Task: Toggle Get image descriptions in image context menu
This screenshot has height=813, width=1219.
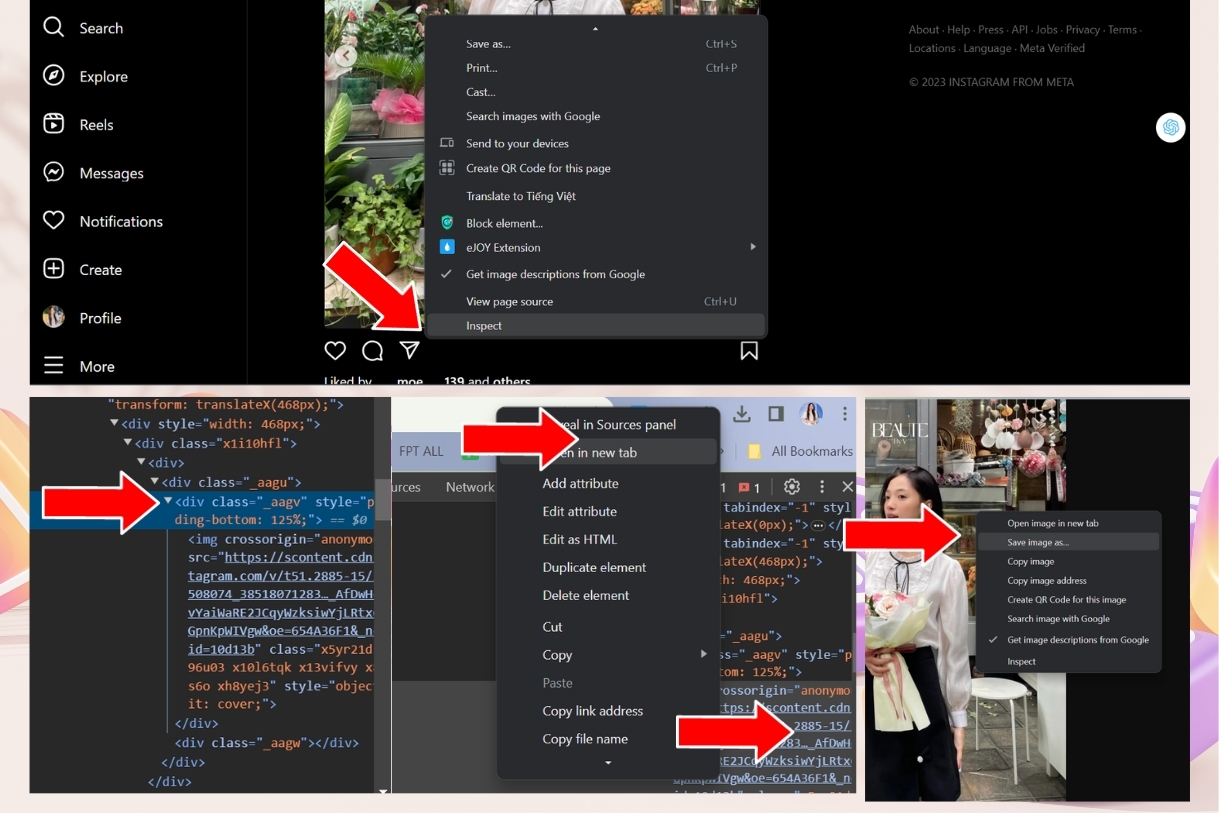Action: click(1067, 640)
